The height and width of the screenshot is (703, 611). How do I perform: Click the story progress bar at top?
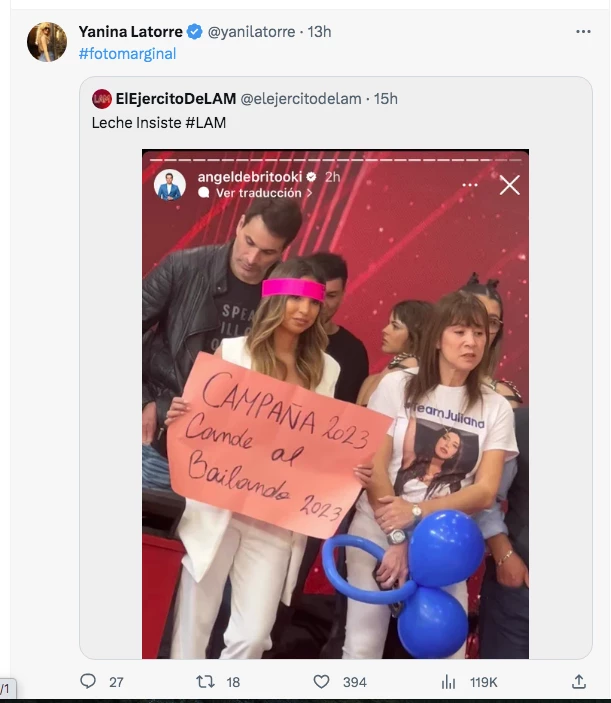coord(335,160)
